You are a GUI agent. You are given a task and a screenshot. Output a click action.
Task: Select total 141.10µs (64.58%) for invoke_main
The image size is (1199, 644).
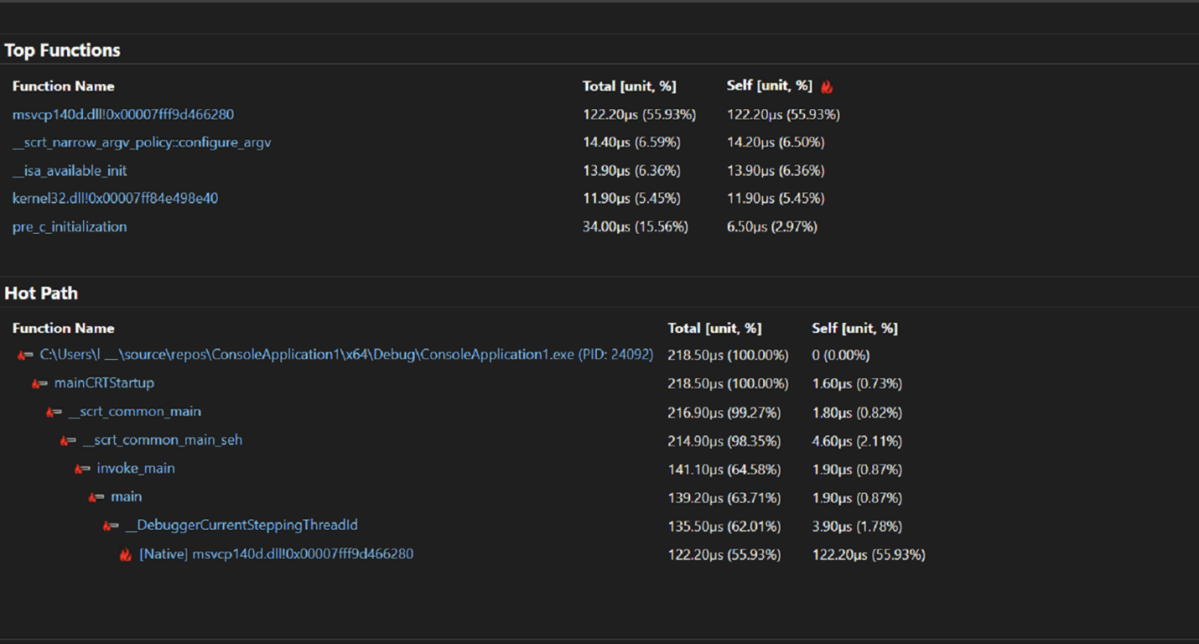724,469
